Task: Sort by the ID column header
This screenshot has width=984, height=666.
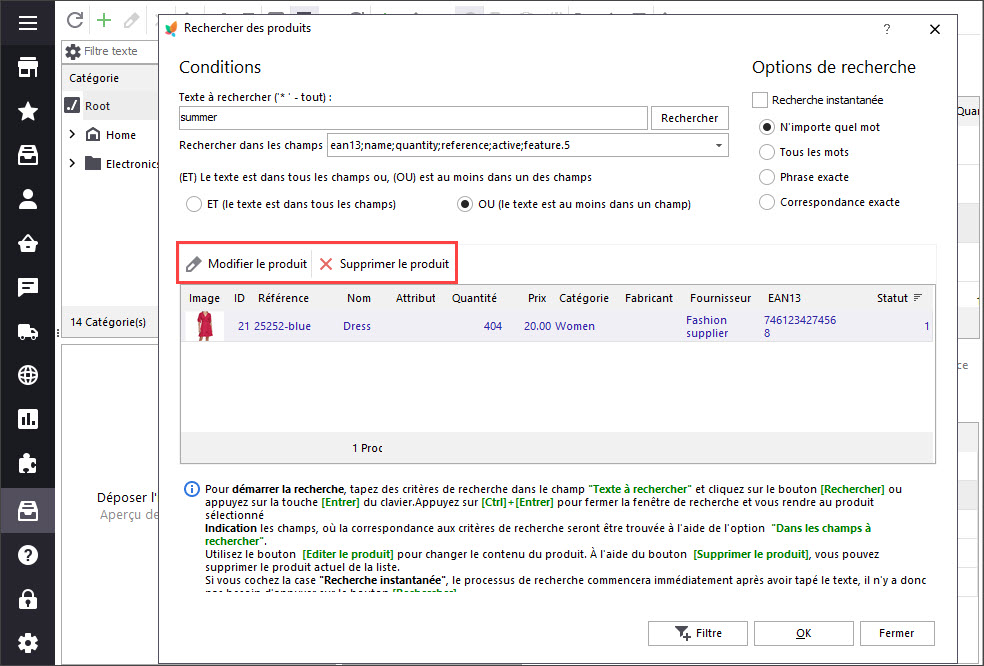Action: pyautogui.click(x=239, y=298)
